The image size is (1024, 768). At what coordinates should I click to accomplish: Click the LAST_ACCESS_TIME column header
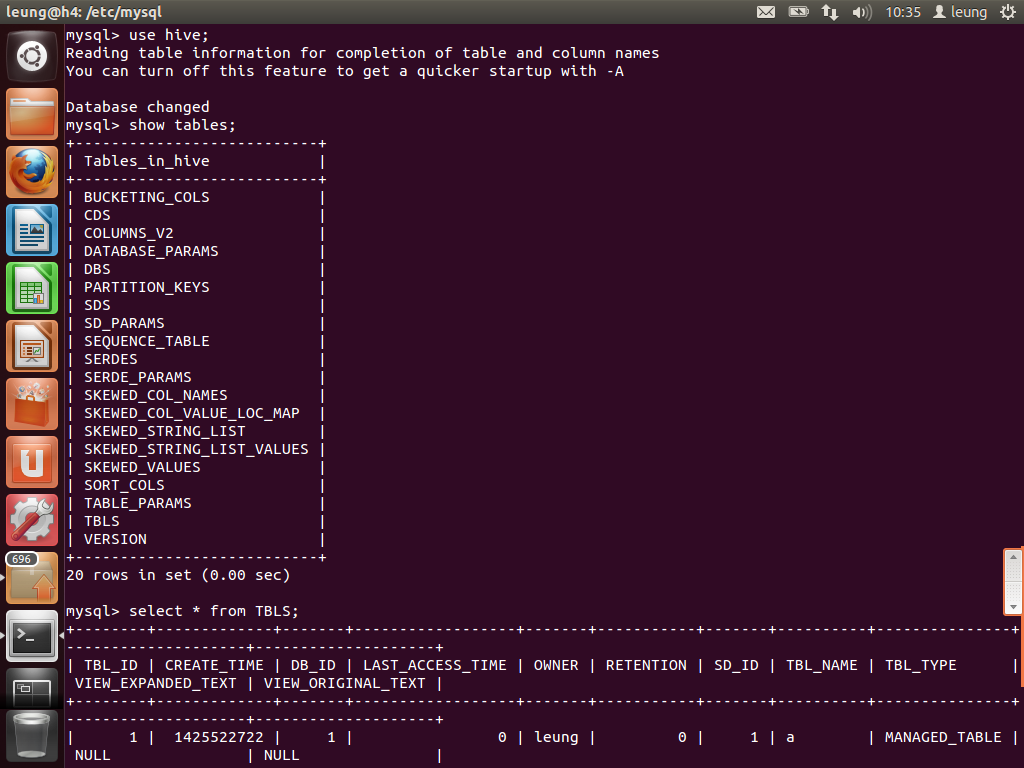click(x=435, y=665)
